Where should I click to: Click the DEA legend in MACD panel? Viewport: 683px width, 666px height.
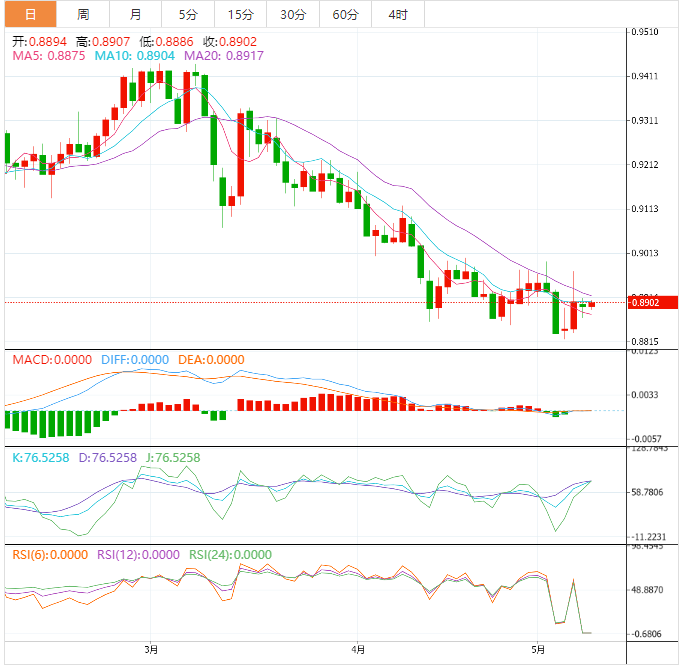[x=210, y=360]
